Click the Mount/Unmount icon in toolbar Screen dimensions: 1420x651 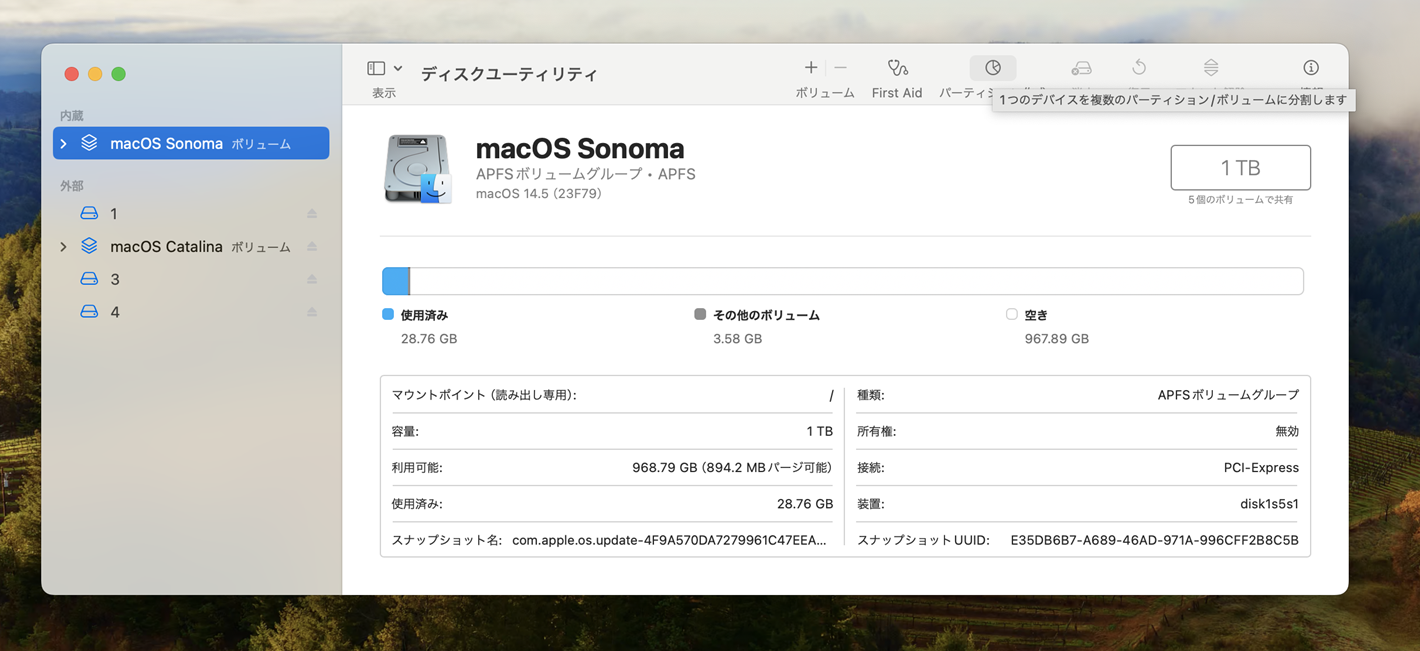1211,68
